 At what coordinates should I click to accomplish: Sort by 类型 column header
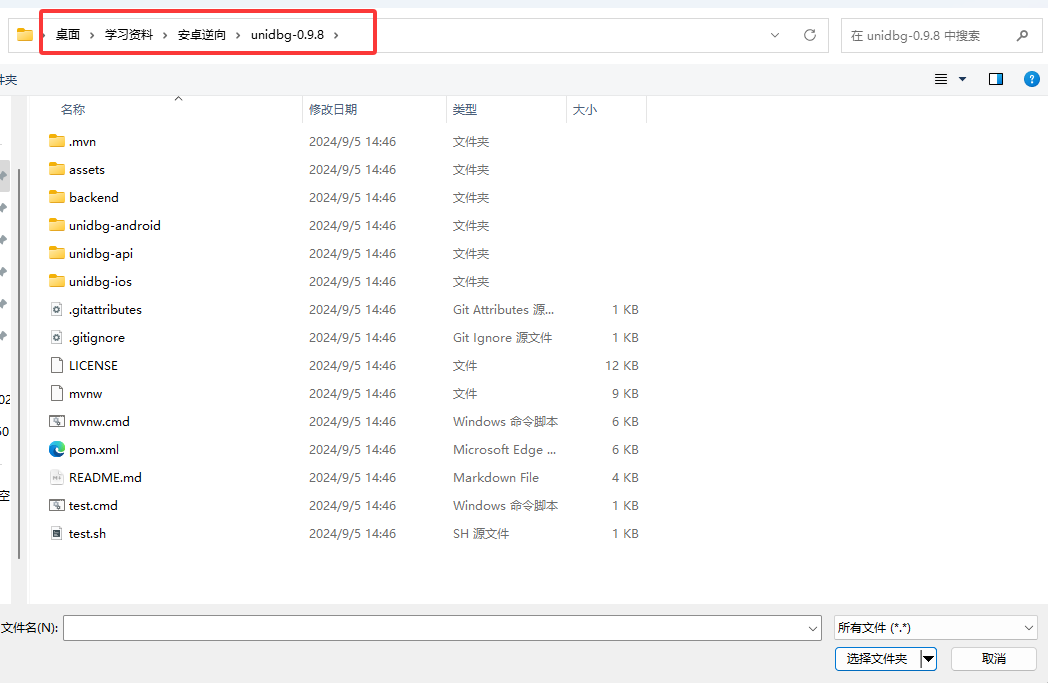tap(465, 110)
